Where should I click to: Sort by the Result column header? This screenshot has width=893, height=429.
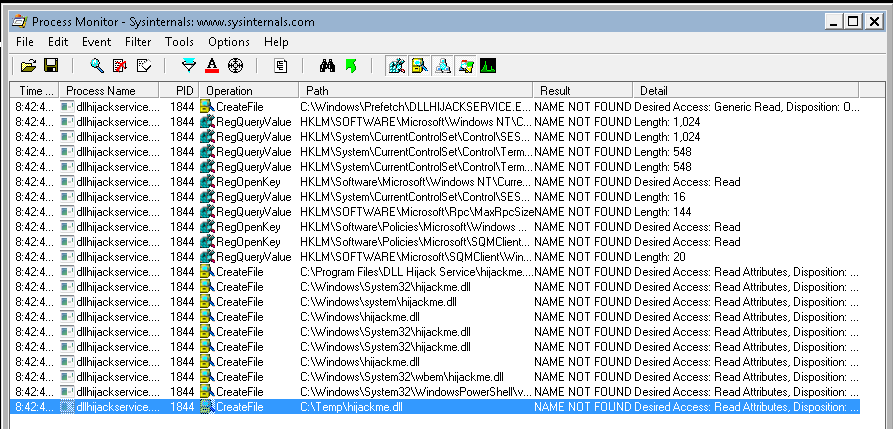pos(582,91)
